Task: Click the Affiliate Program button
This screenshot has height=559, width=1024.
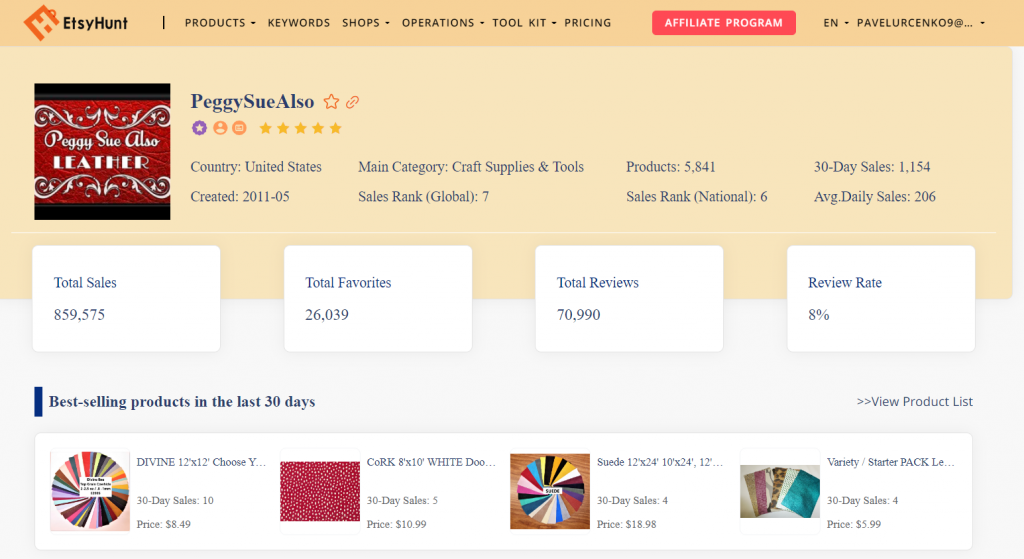Action: 723,23
